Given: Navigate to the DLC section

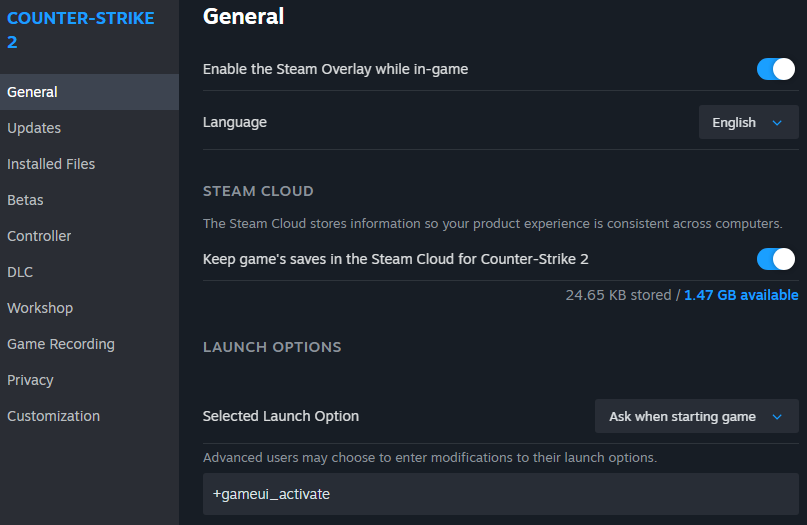Looking at the screenshot, I should tap(20, 272).
